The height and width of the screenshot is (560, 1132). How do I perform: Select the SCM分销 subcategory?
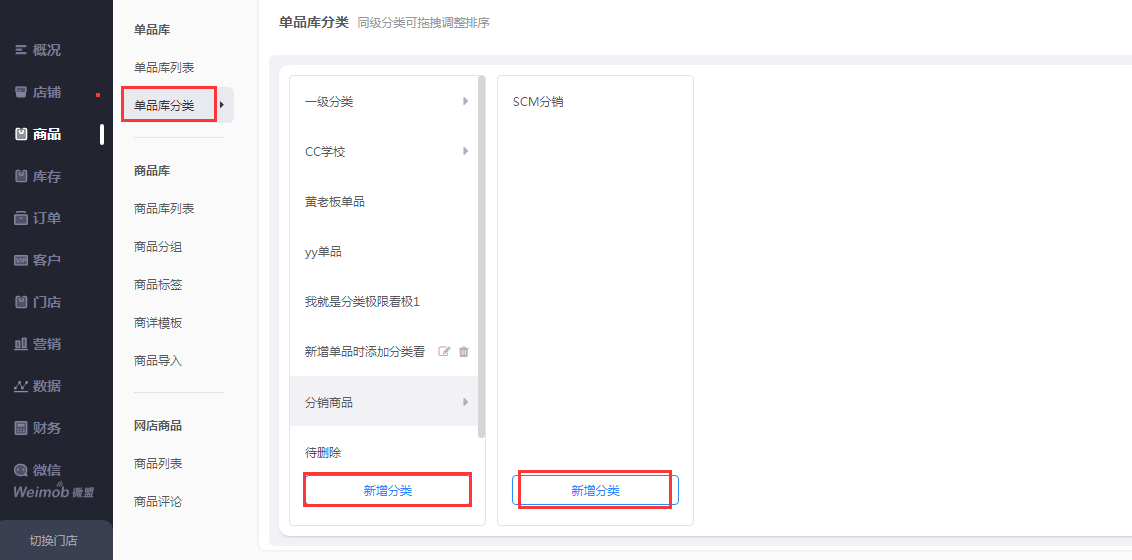538,102
